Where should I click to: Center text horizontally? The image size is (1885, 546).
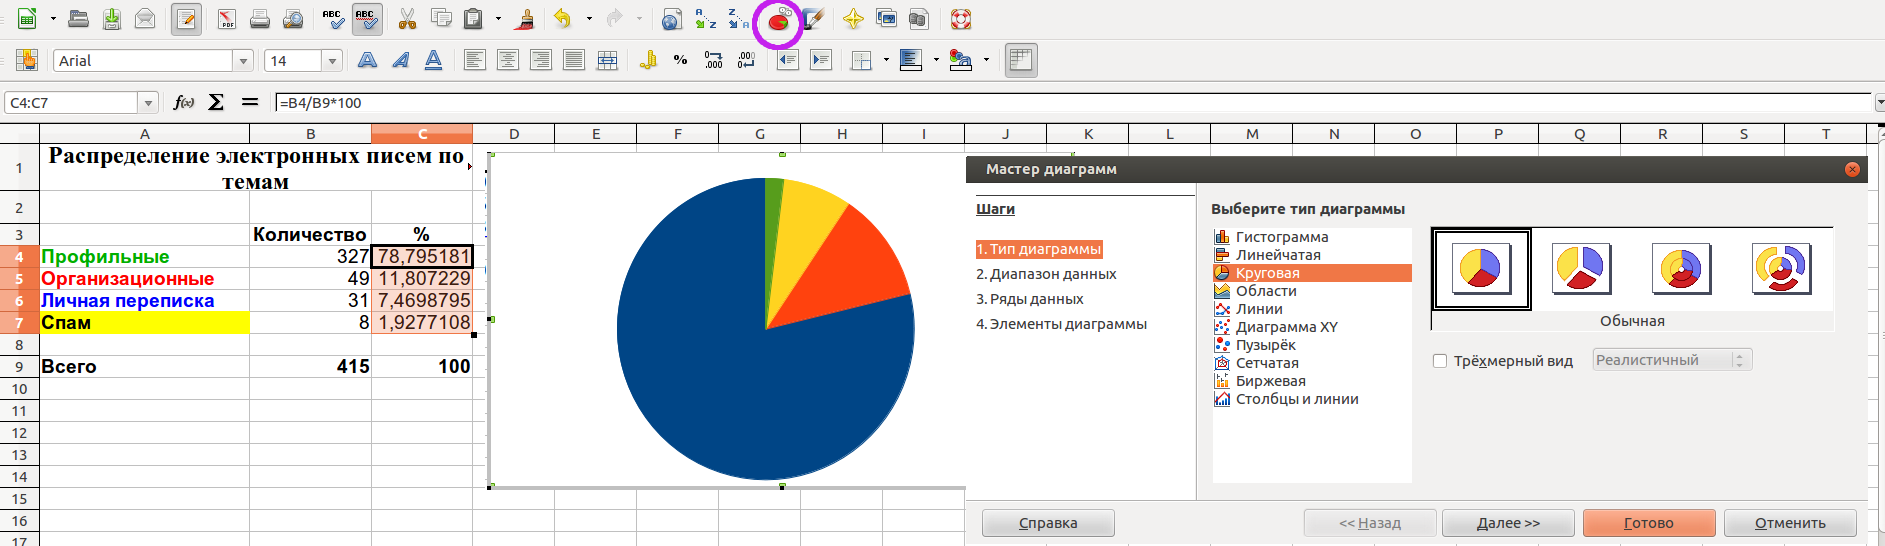[508, 60]
